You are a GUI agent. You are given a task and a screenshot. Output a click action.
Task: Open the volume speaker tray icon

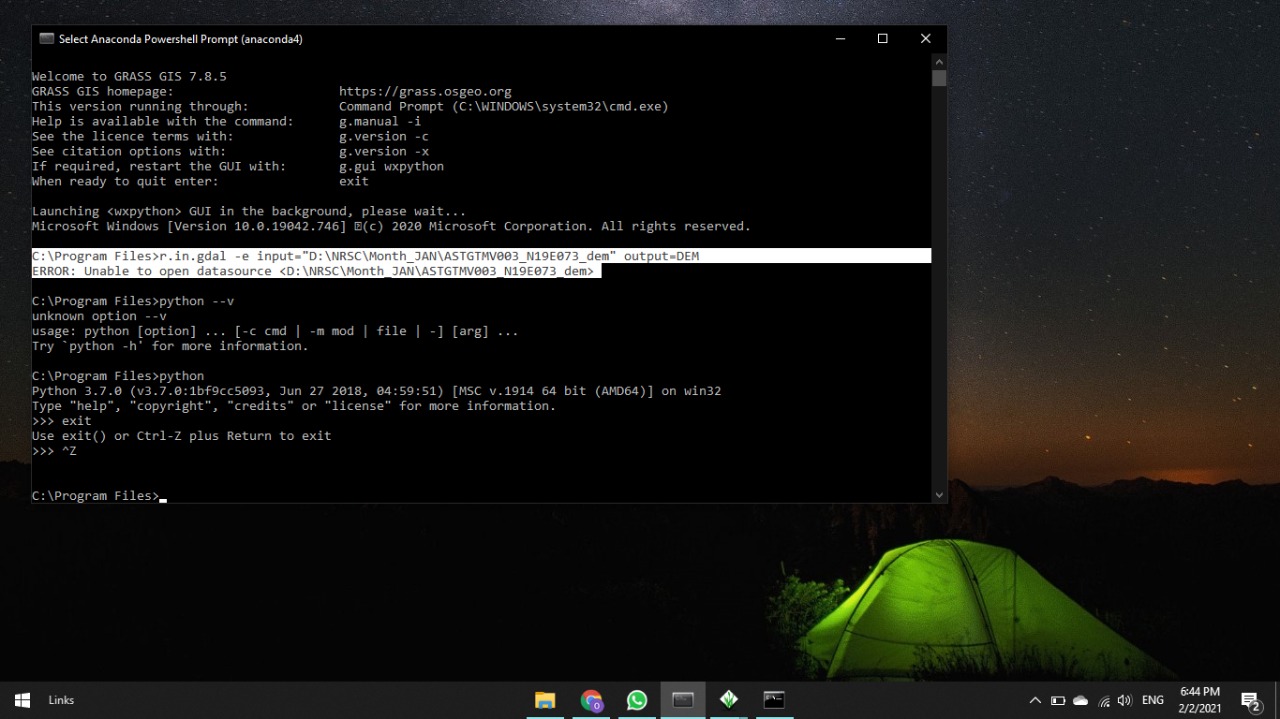[1125, 701]
